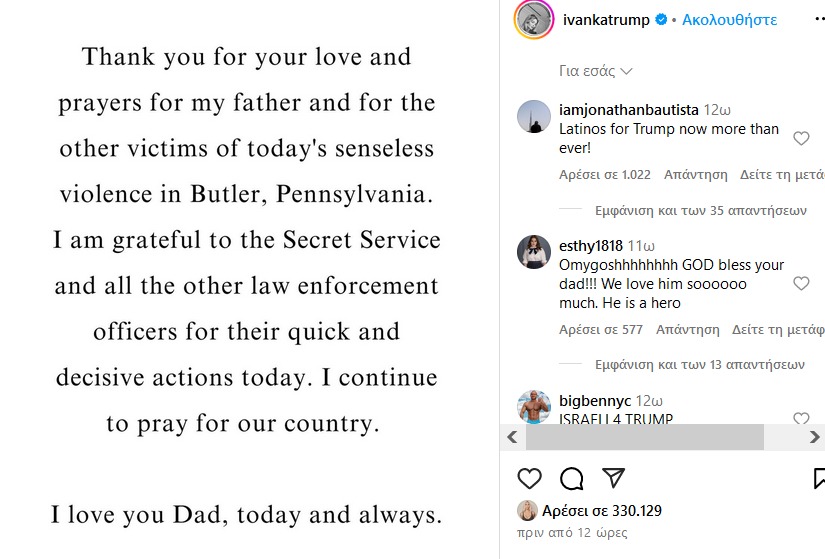Click the blue verified badge
825x559 pixels.
point(661,20)
